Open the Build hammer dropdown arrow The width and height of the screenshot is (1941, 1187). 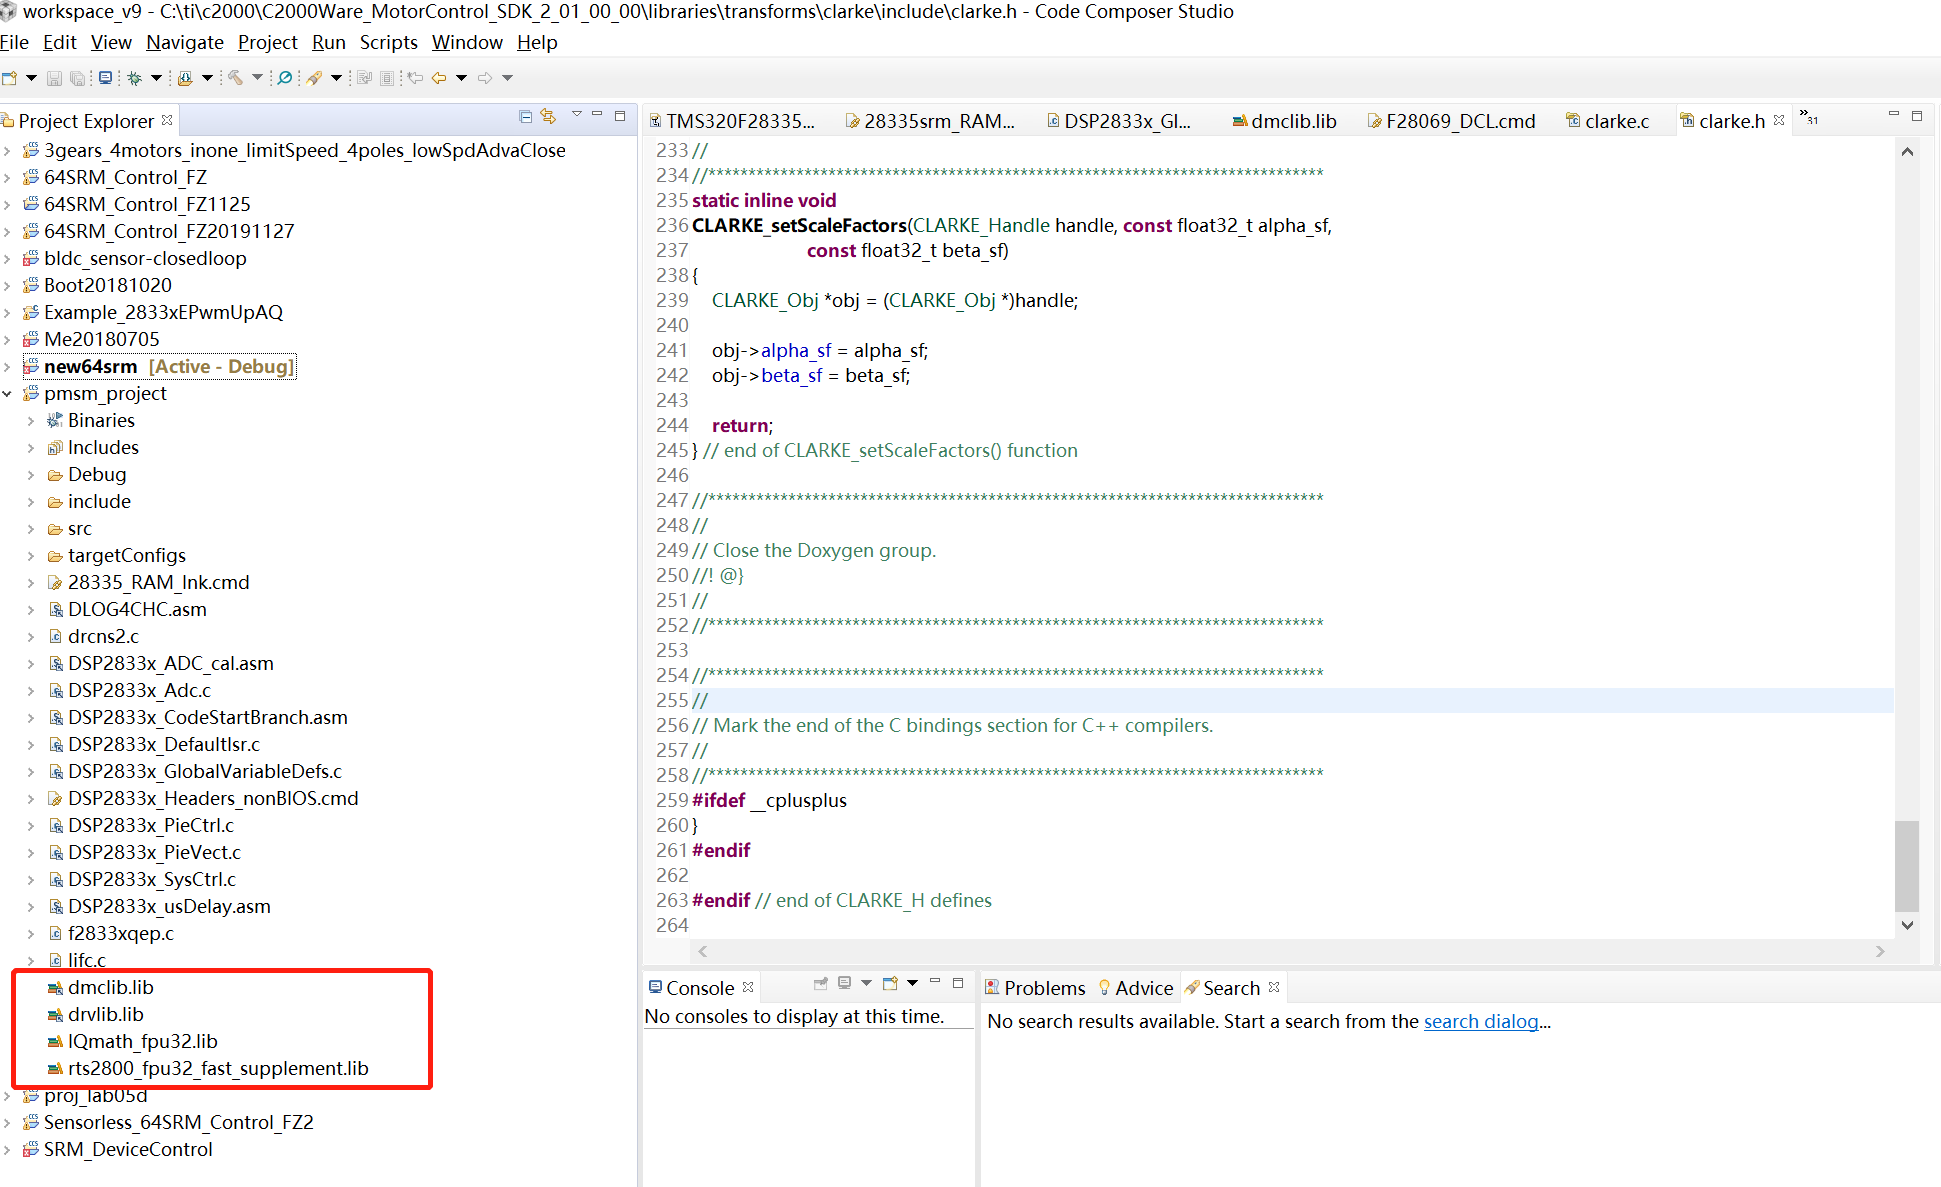(x=257, y=78)
